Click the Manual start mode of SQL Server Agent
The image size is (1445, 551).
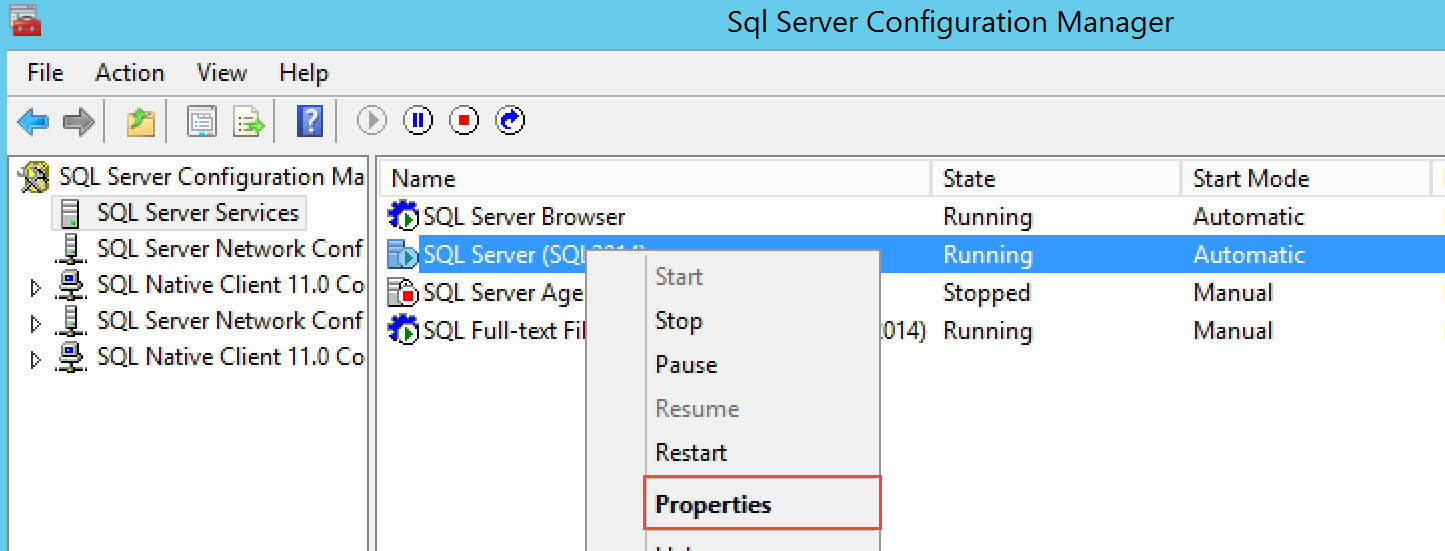1233,293
